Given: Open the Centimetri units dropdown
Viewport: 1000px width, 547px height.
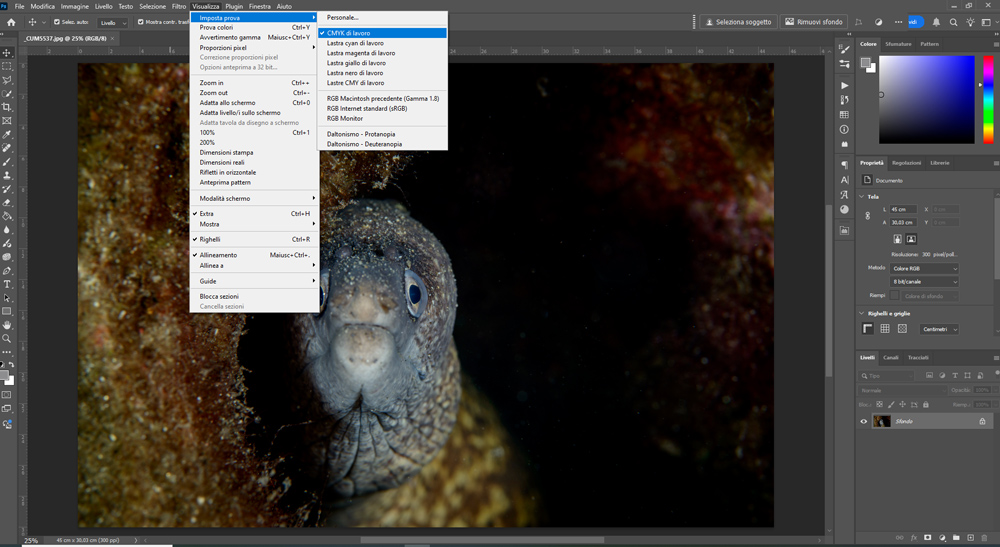Looking at the screenshot, I should pyautogui.click(x=939, y=329).
